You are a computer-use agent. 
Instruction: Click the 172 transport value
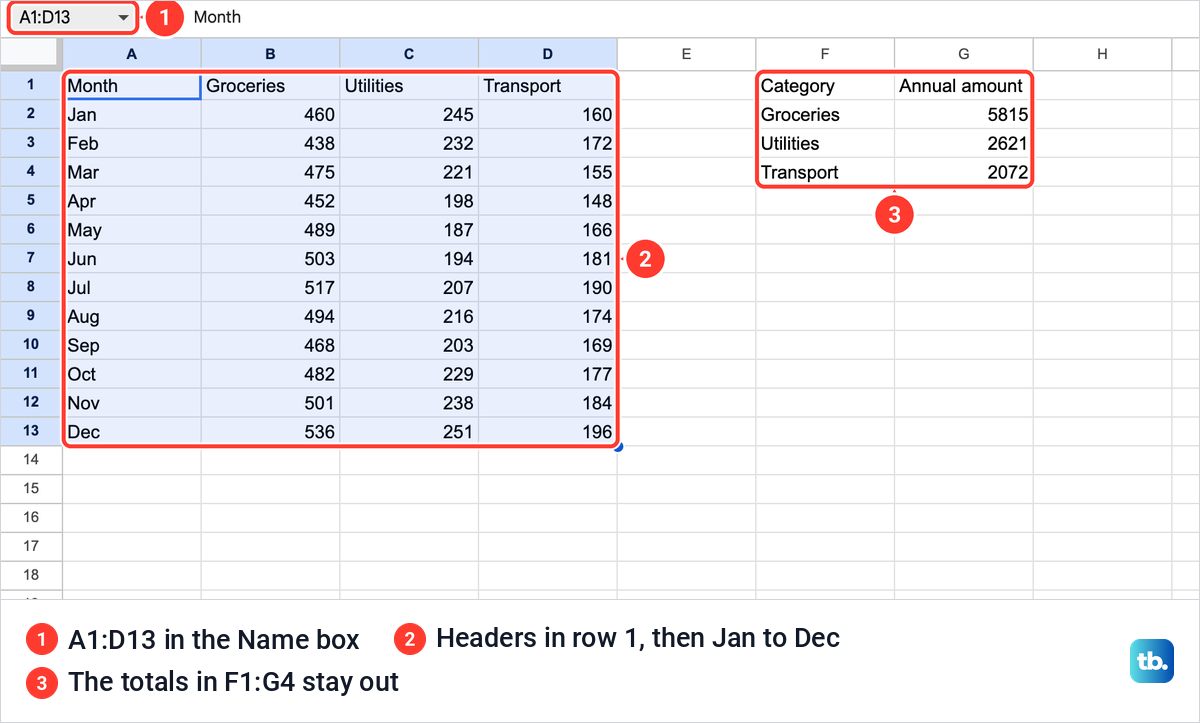548,144
